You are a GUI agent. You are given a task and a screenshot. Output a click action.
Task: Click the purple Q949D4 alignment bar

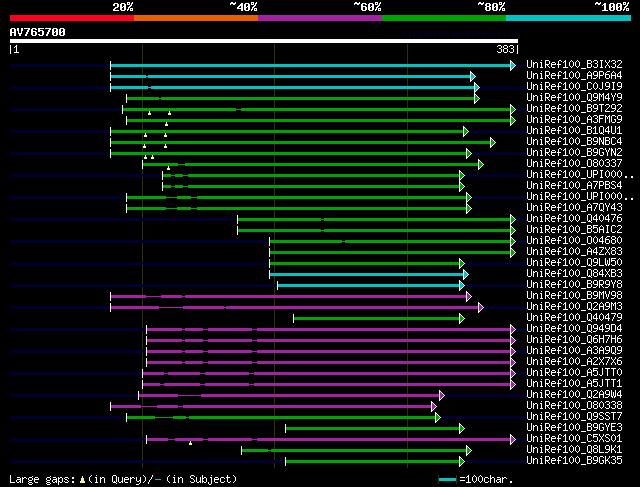pos(329,329)
